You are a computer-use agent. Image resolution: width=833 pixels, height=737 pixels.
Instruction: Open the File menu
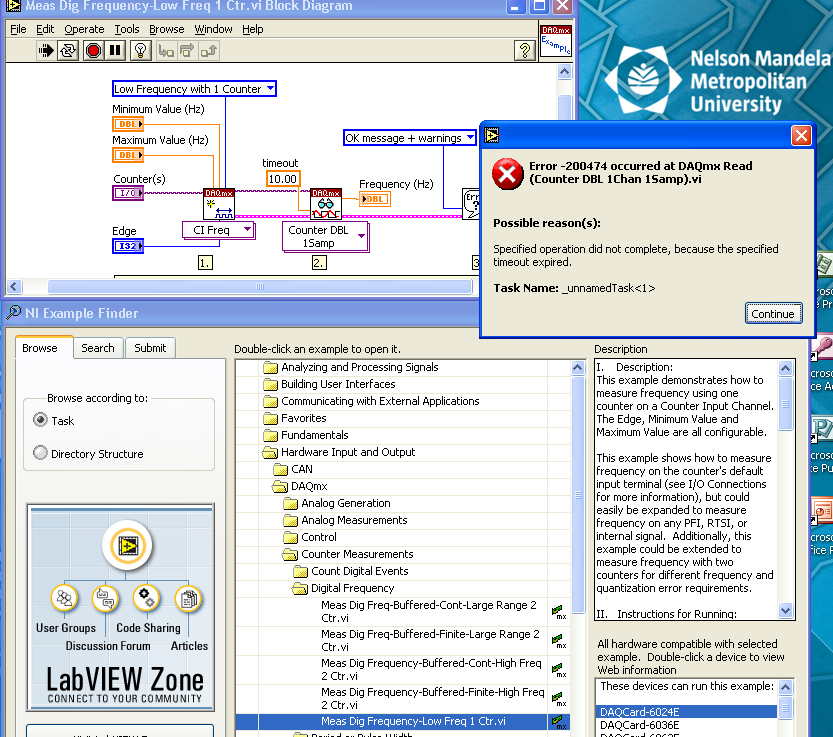(18, 29)
